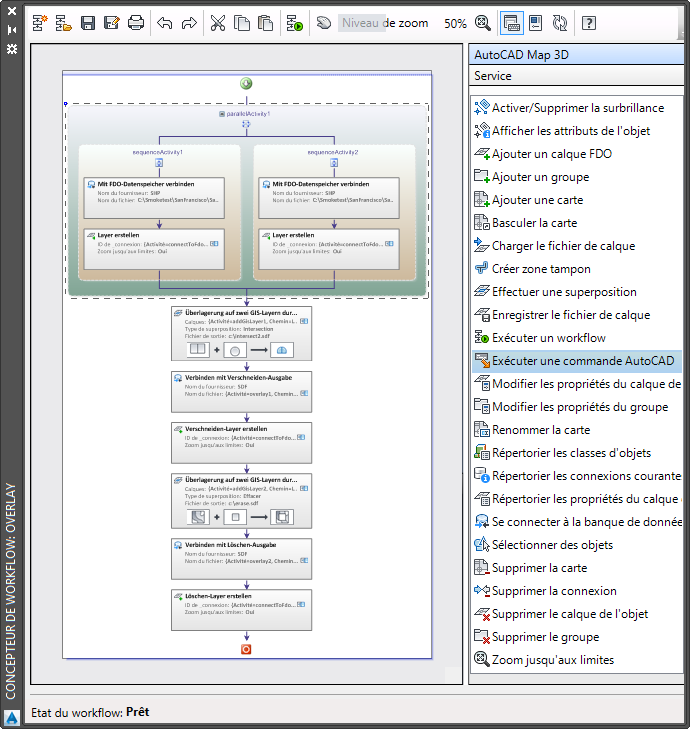Click the green workflow start node
The width and height of the screenshot is (690, 729).
coord(246,84)
